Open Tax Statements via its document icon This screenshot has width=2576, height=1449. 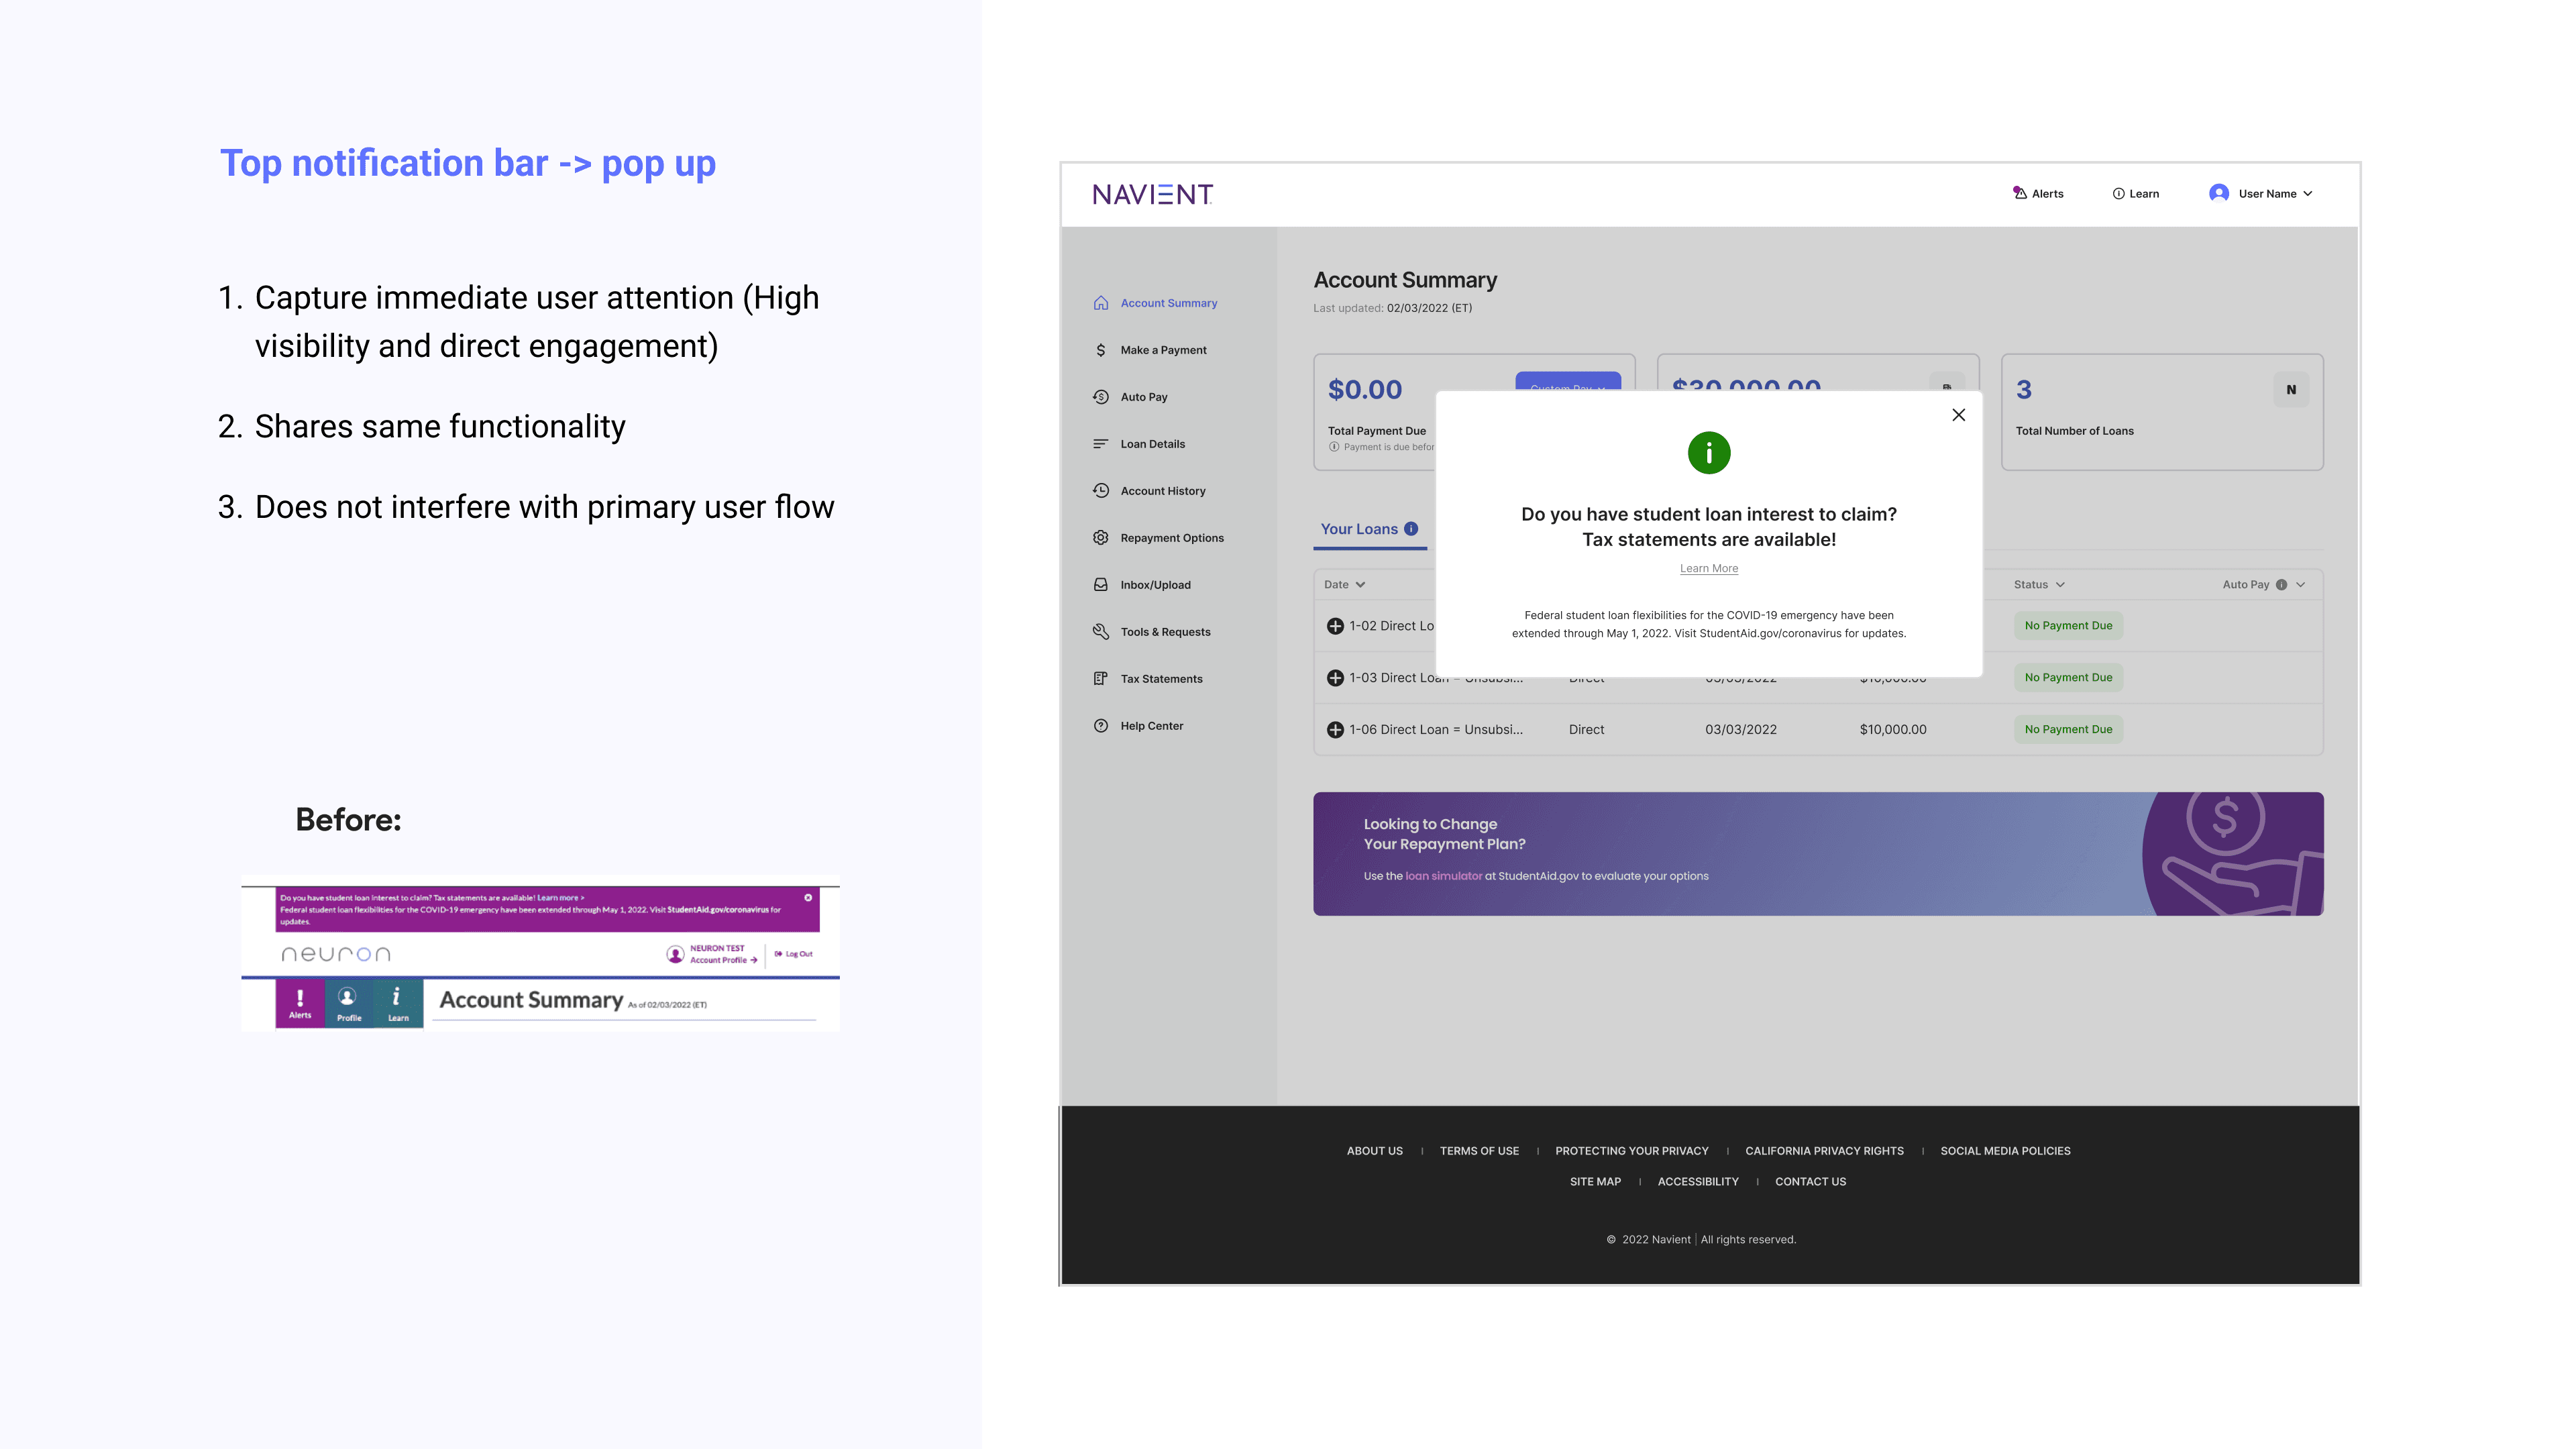point(1101,679)
